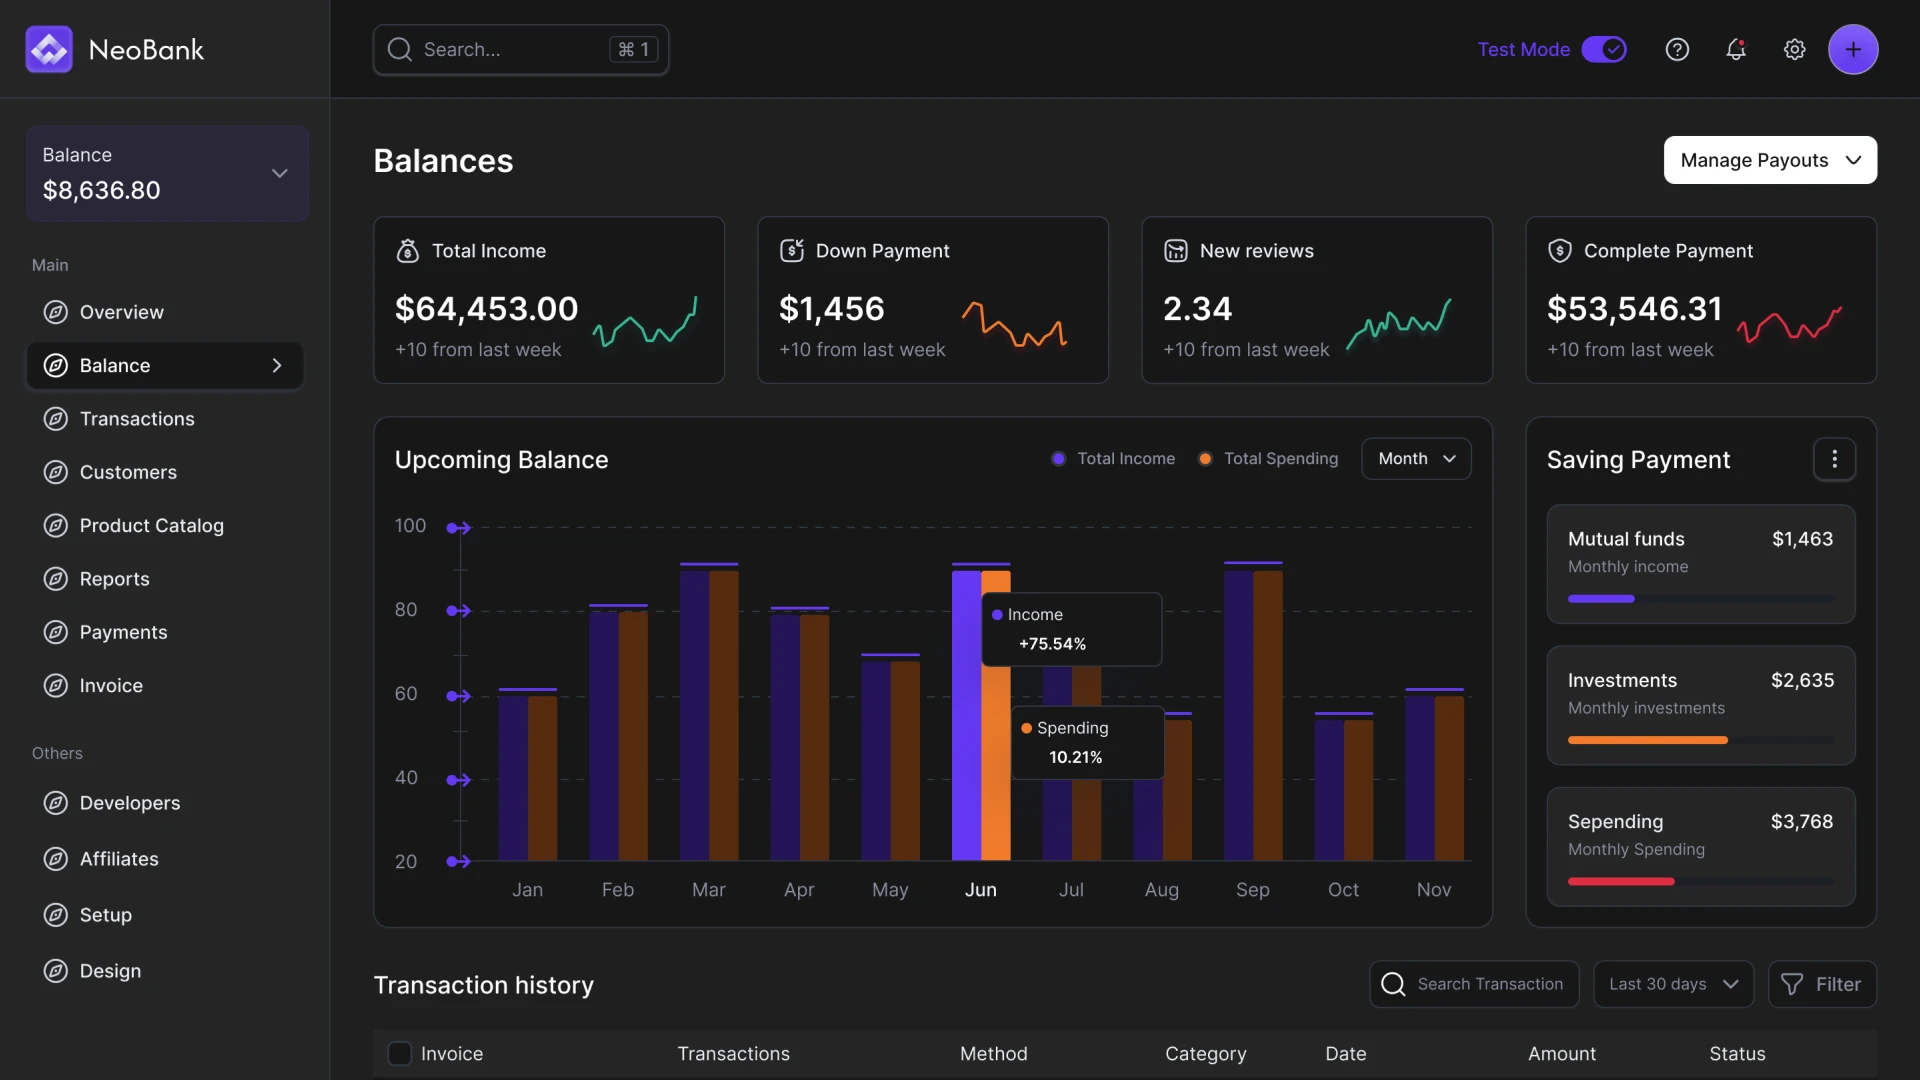Viewport: 1920px width, 1080px height.
Task: Toggle the Total Spending legend indicator
Action: point(1206,458)
